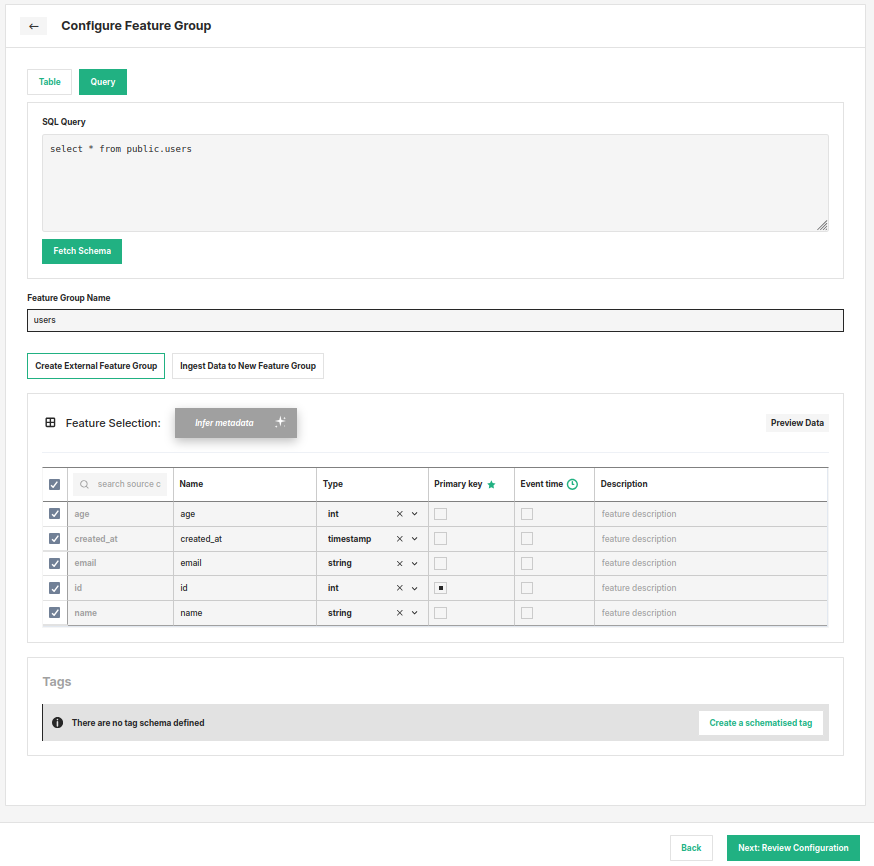This screenshot has height=866, width=874.
Task: Click the back arrow to exit Configure Feature Group
Action: click(33, 25)
